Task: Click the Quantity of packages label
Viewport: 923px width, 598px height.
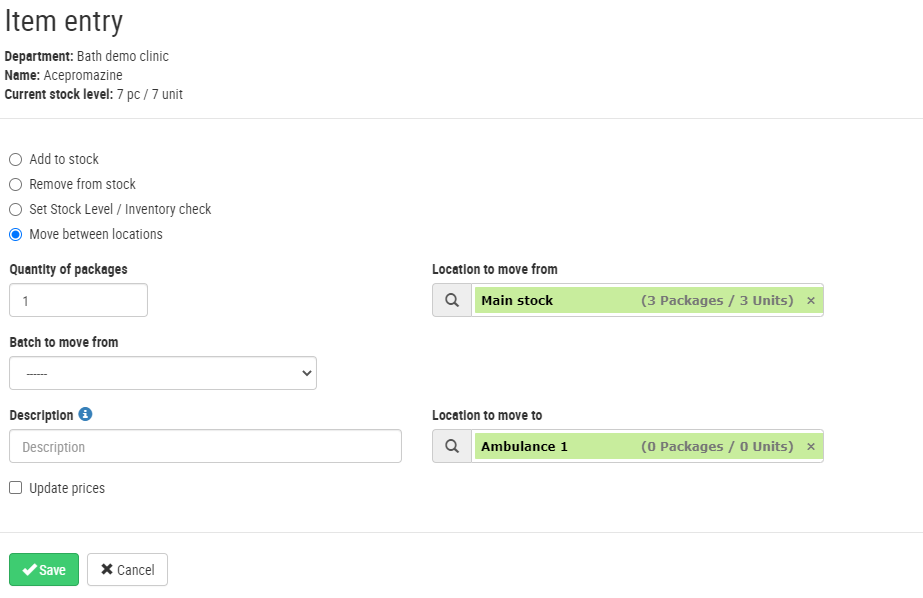Action: tap(68, 269)
